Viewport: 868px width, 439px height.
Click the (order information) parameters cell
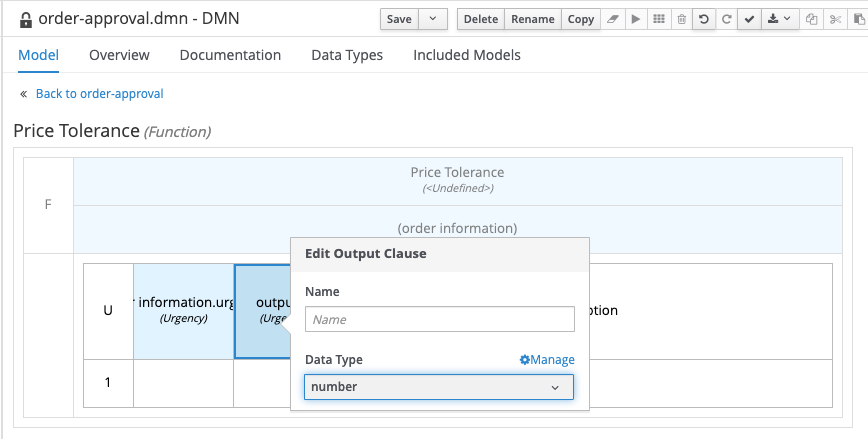[x=458, y=228]
